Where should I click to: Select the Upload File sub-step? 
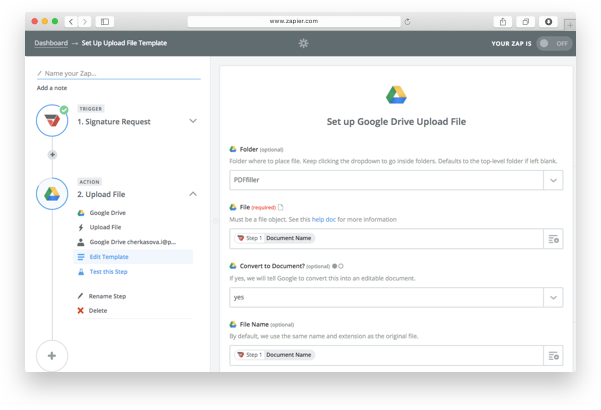[105, 227]
